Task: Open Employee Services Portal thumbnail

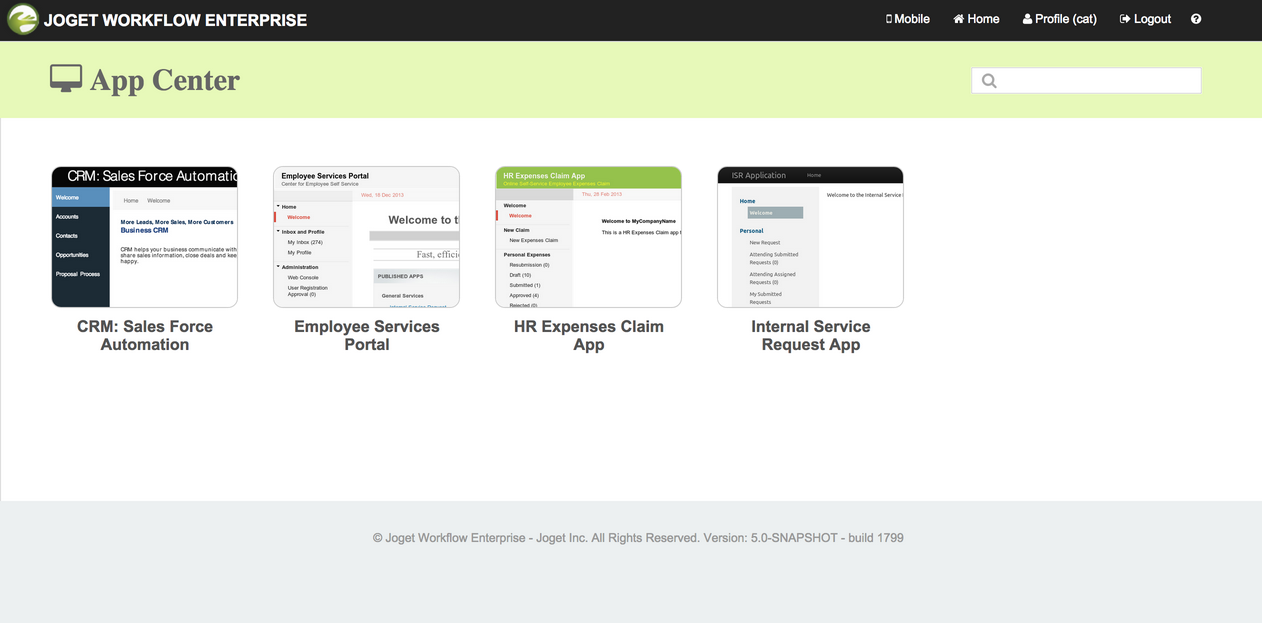Action: pyautogui.click(x=367, y=237)
